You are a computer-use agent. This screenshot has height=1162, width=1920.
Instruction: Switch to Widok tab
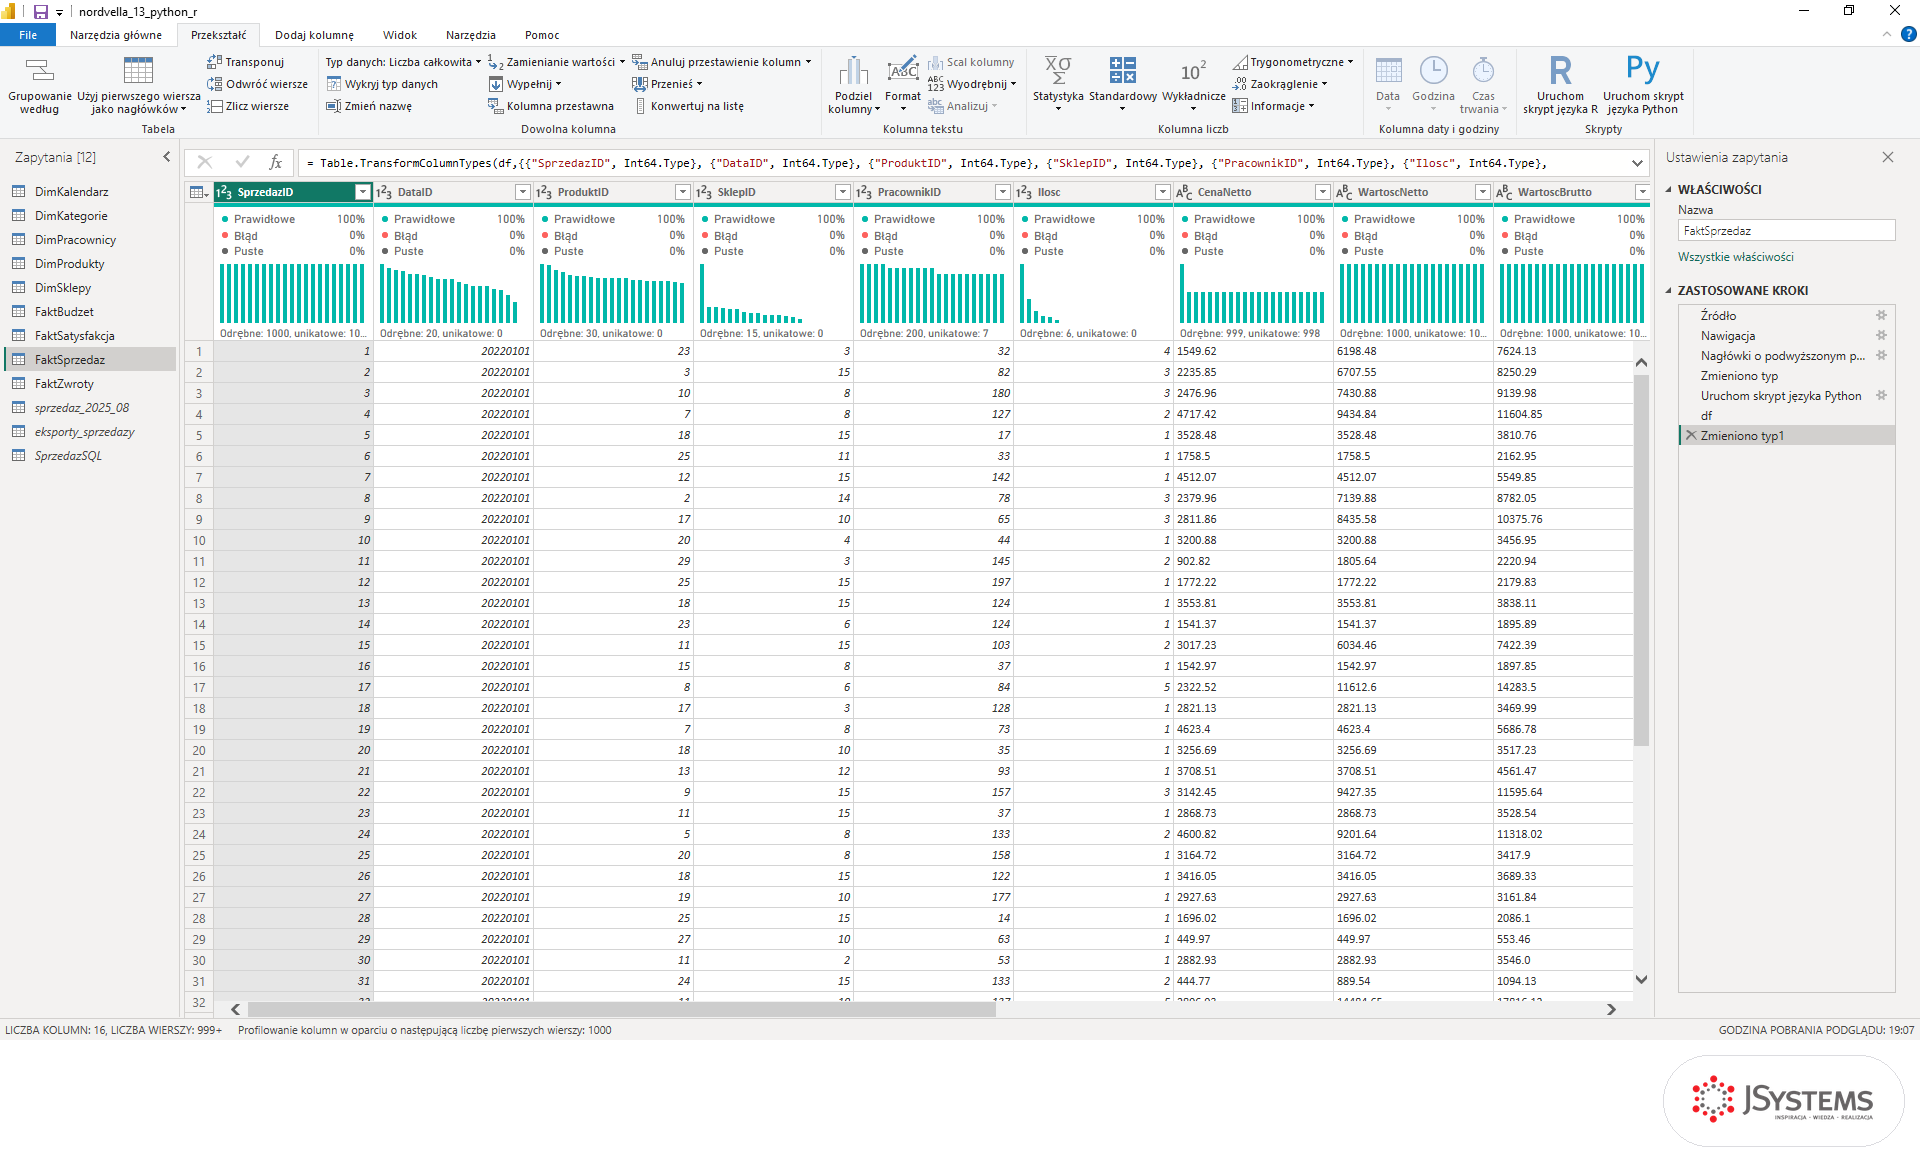click(400, 35)
